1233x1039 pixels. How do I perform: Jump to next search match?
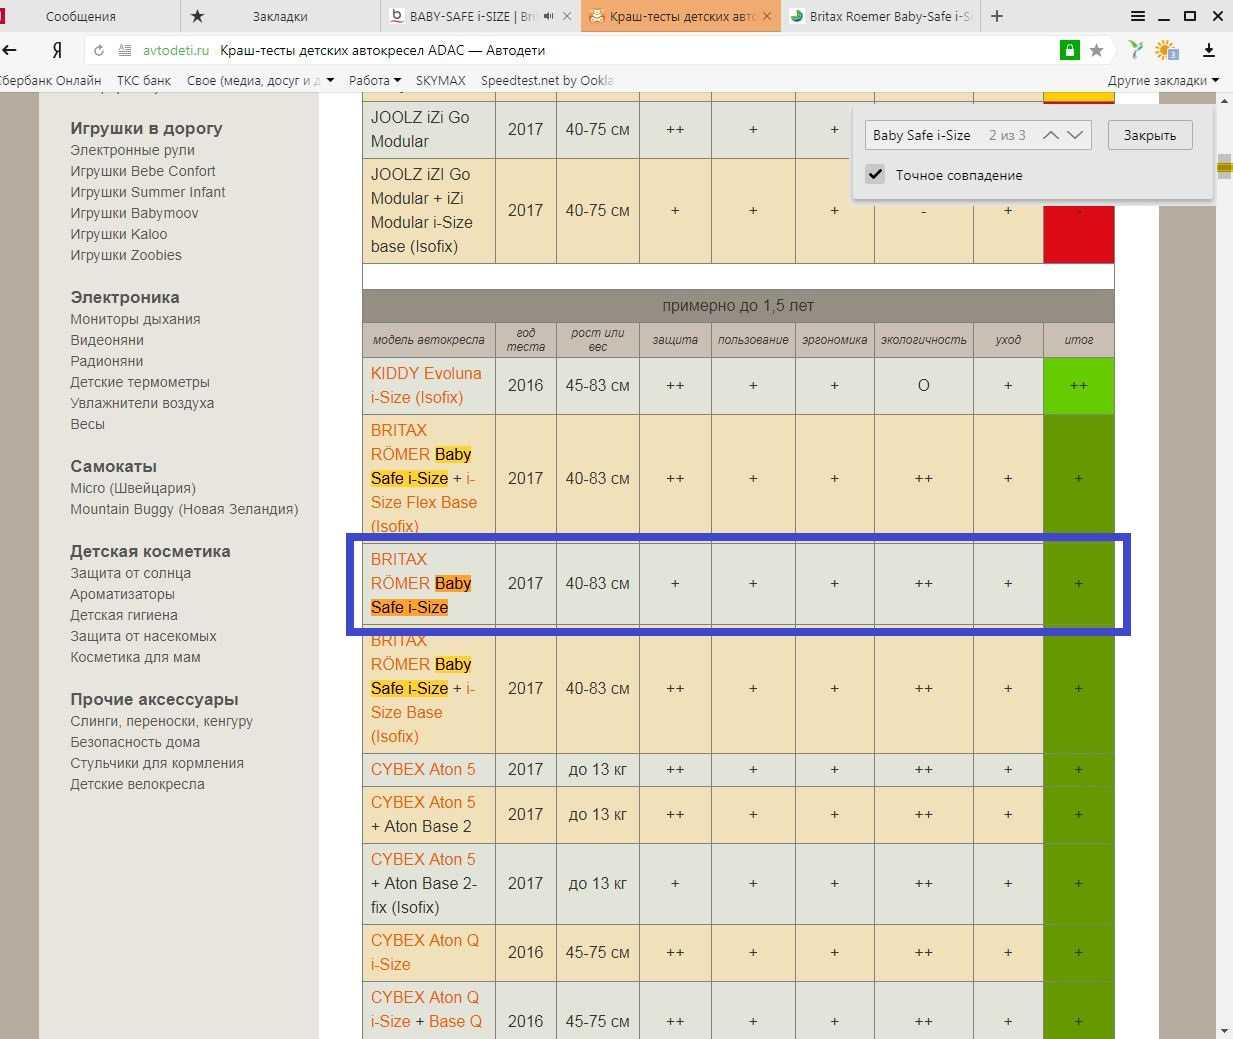pyautogui.click(x=1075, y=135)
